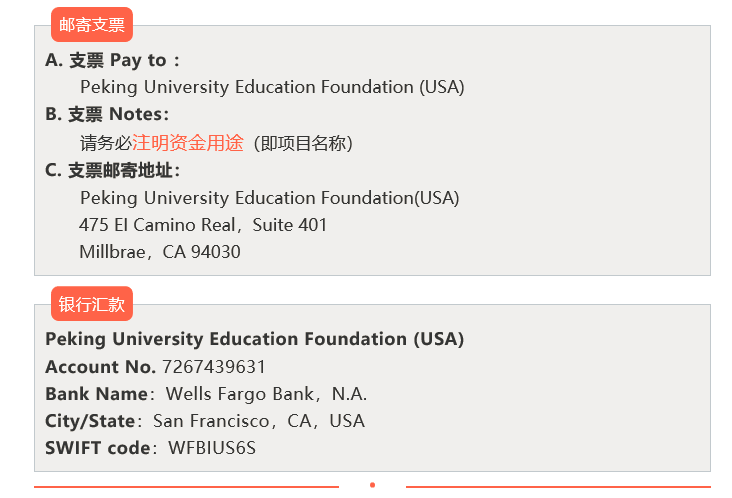Click the 'C. 支票邮寄地址' heading
Image resolution: width=732 pixels, height=498 pixels.
(x=113, y=170)
